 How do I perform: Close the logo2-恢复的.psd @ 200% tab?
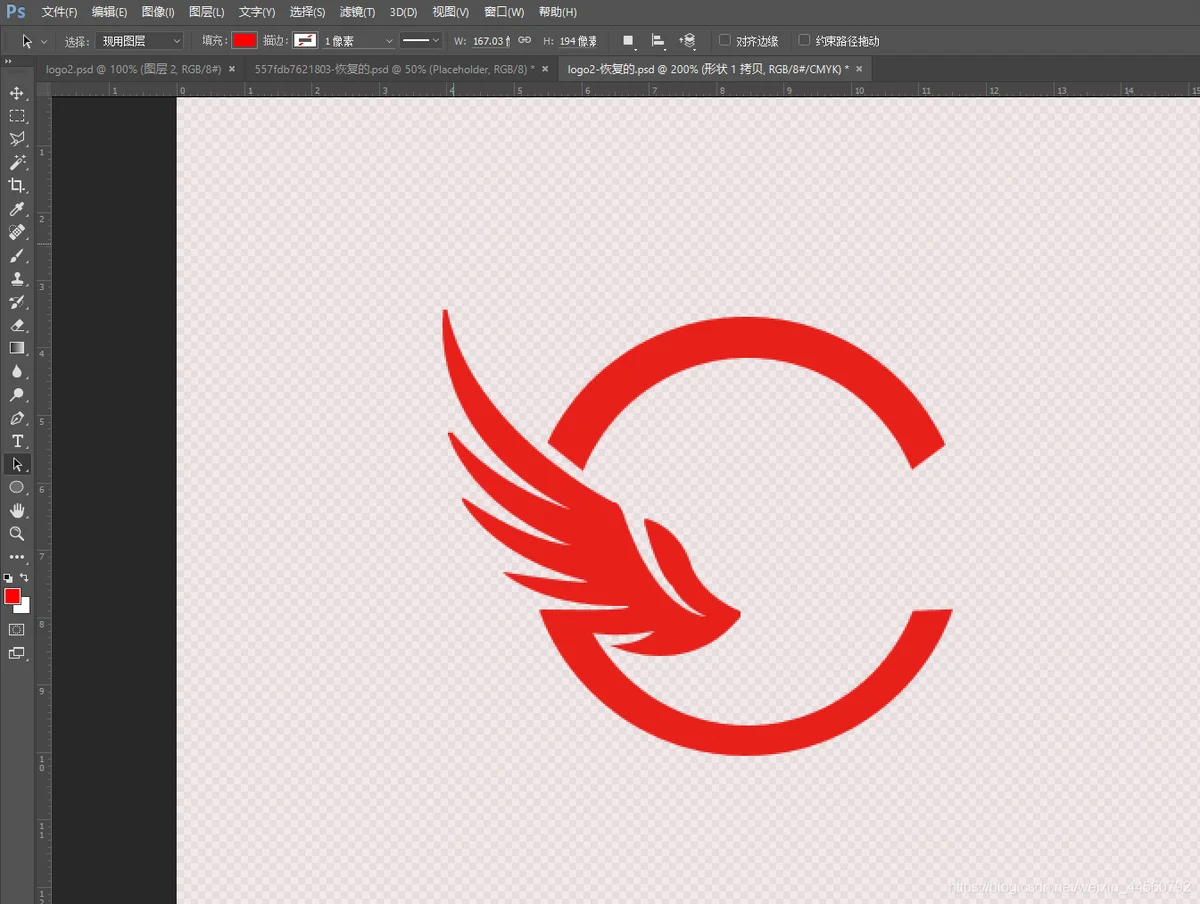click(859, 69)
